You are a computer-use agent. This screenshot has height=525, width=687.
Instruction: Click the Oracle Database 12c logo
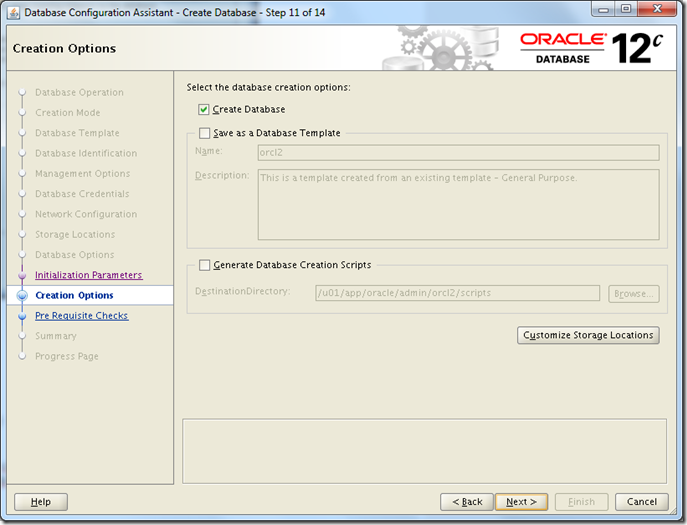[x=591, y=48]
